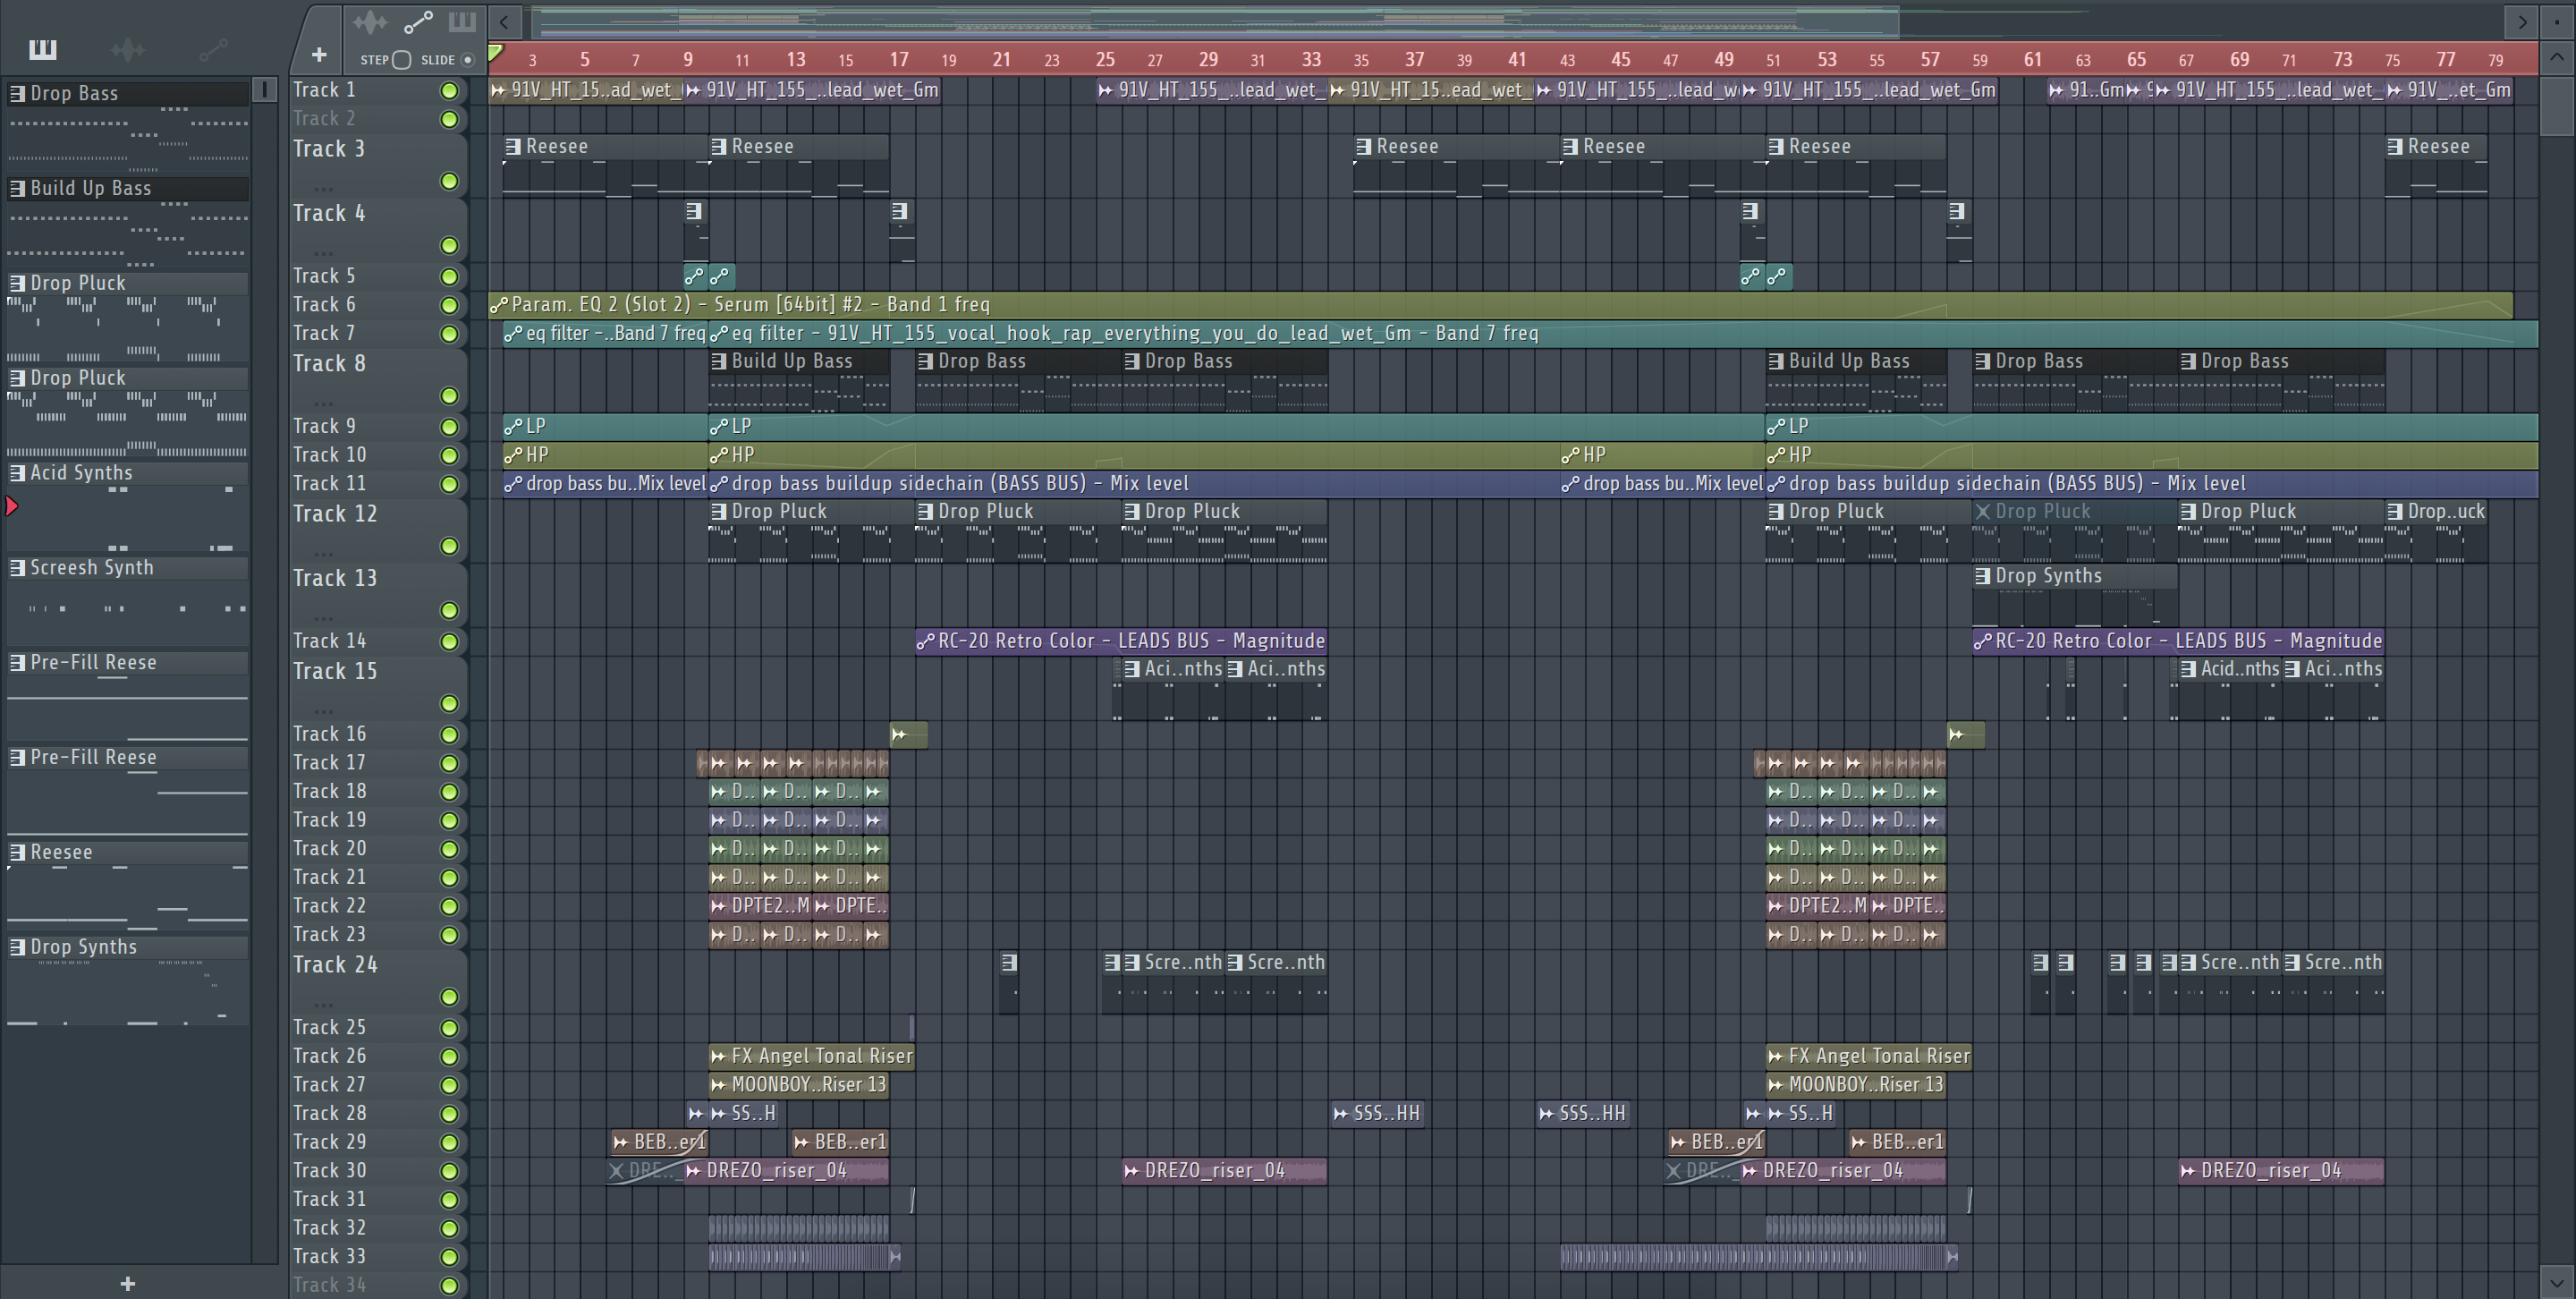Mute Track 30 with its green LED
The height and width of the screenshot is (1299, 2576).
[x=449, y=1171]
